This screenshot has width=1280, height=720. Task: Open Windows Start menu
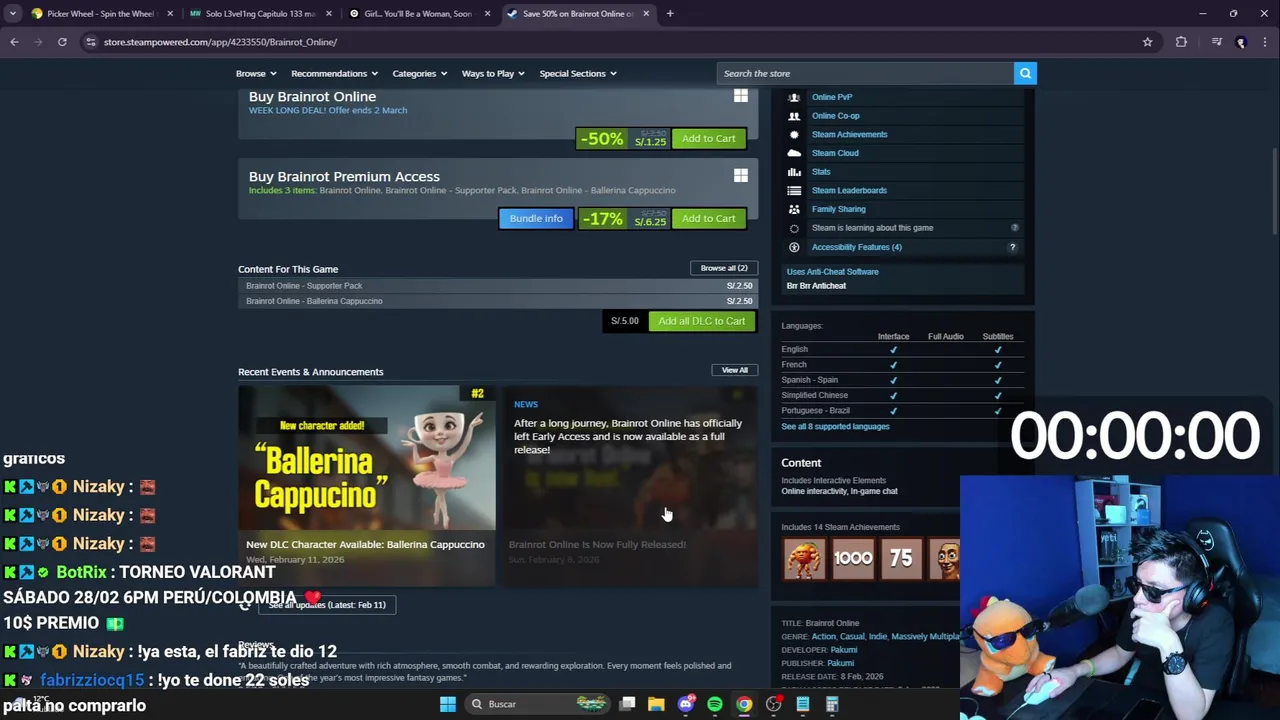coord(448,704)
